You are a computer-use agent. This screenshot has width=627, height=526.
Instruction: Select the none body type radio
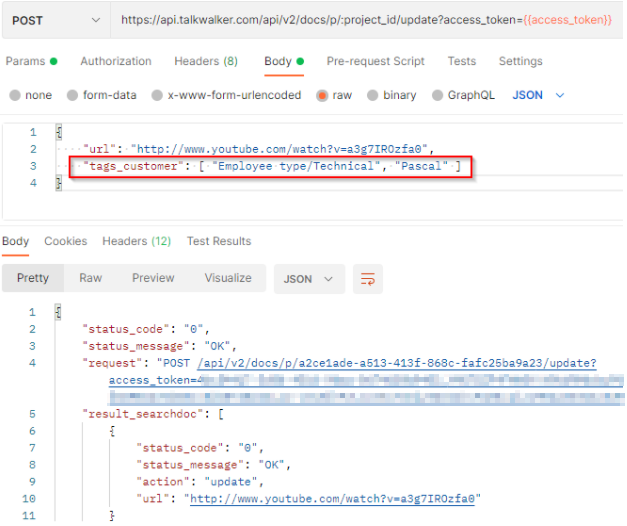click(15, 95)
